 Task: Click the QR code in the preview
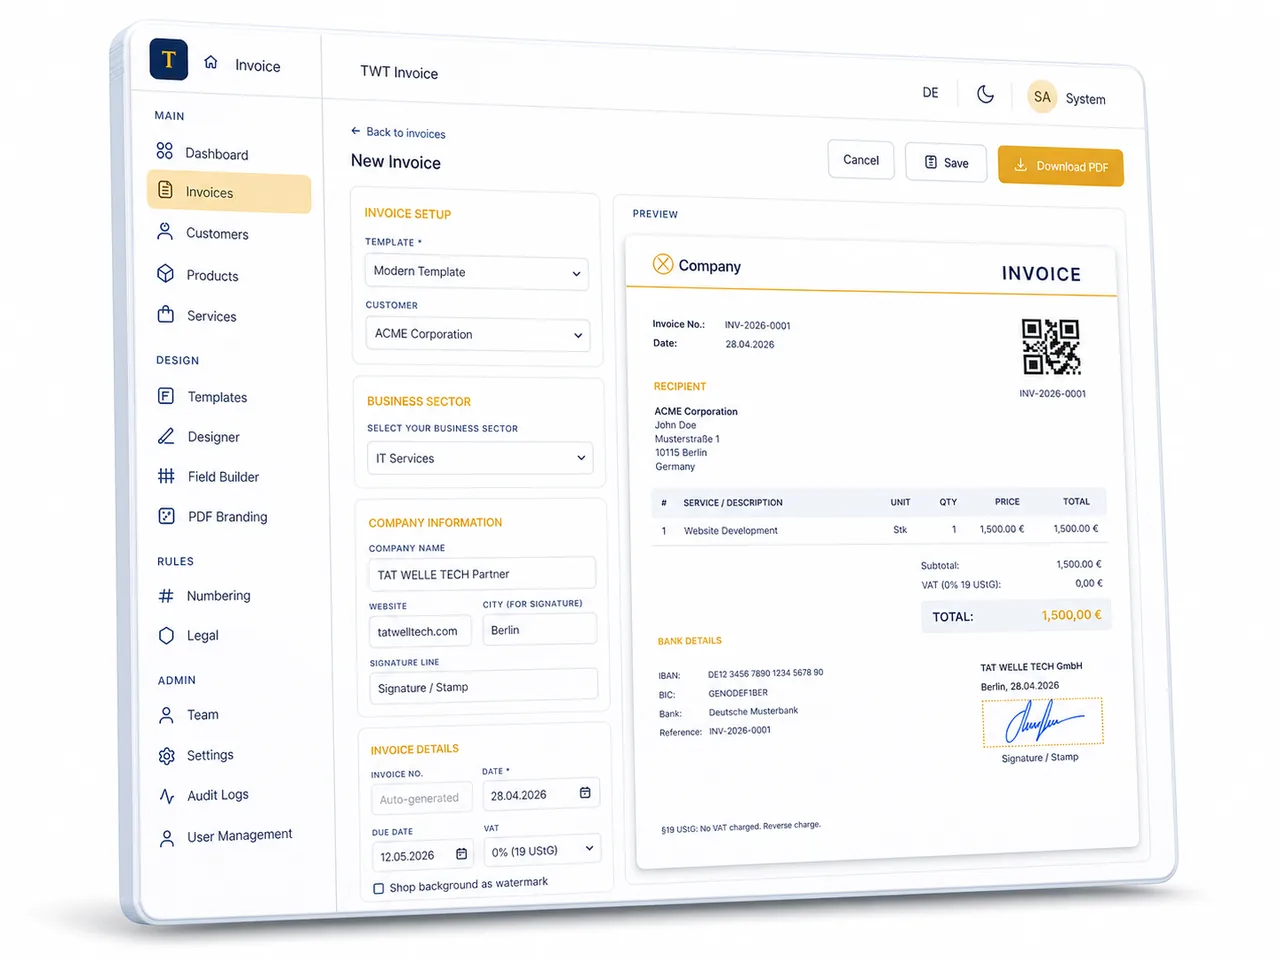click(1051, 347)
